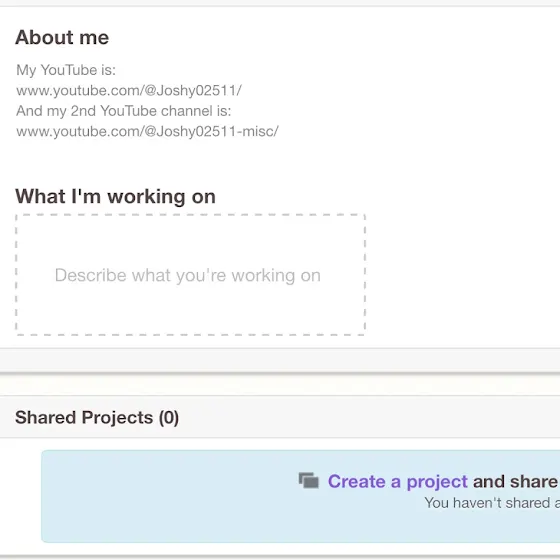Click the word Create in purple link
The height and width of the screenshot is (560, 560).
357,481
